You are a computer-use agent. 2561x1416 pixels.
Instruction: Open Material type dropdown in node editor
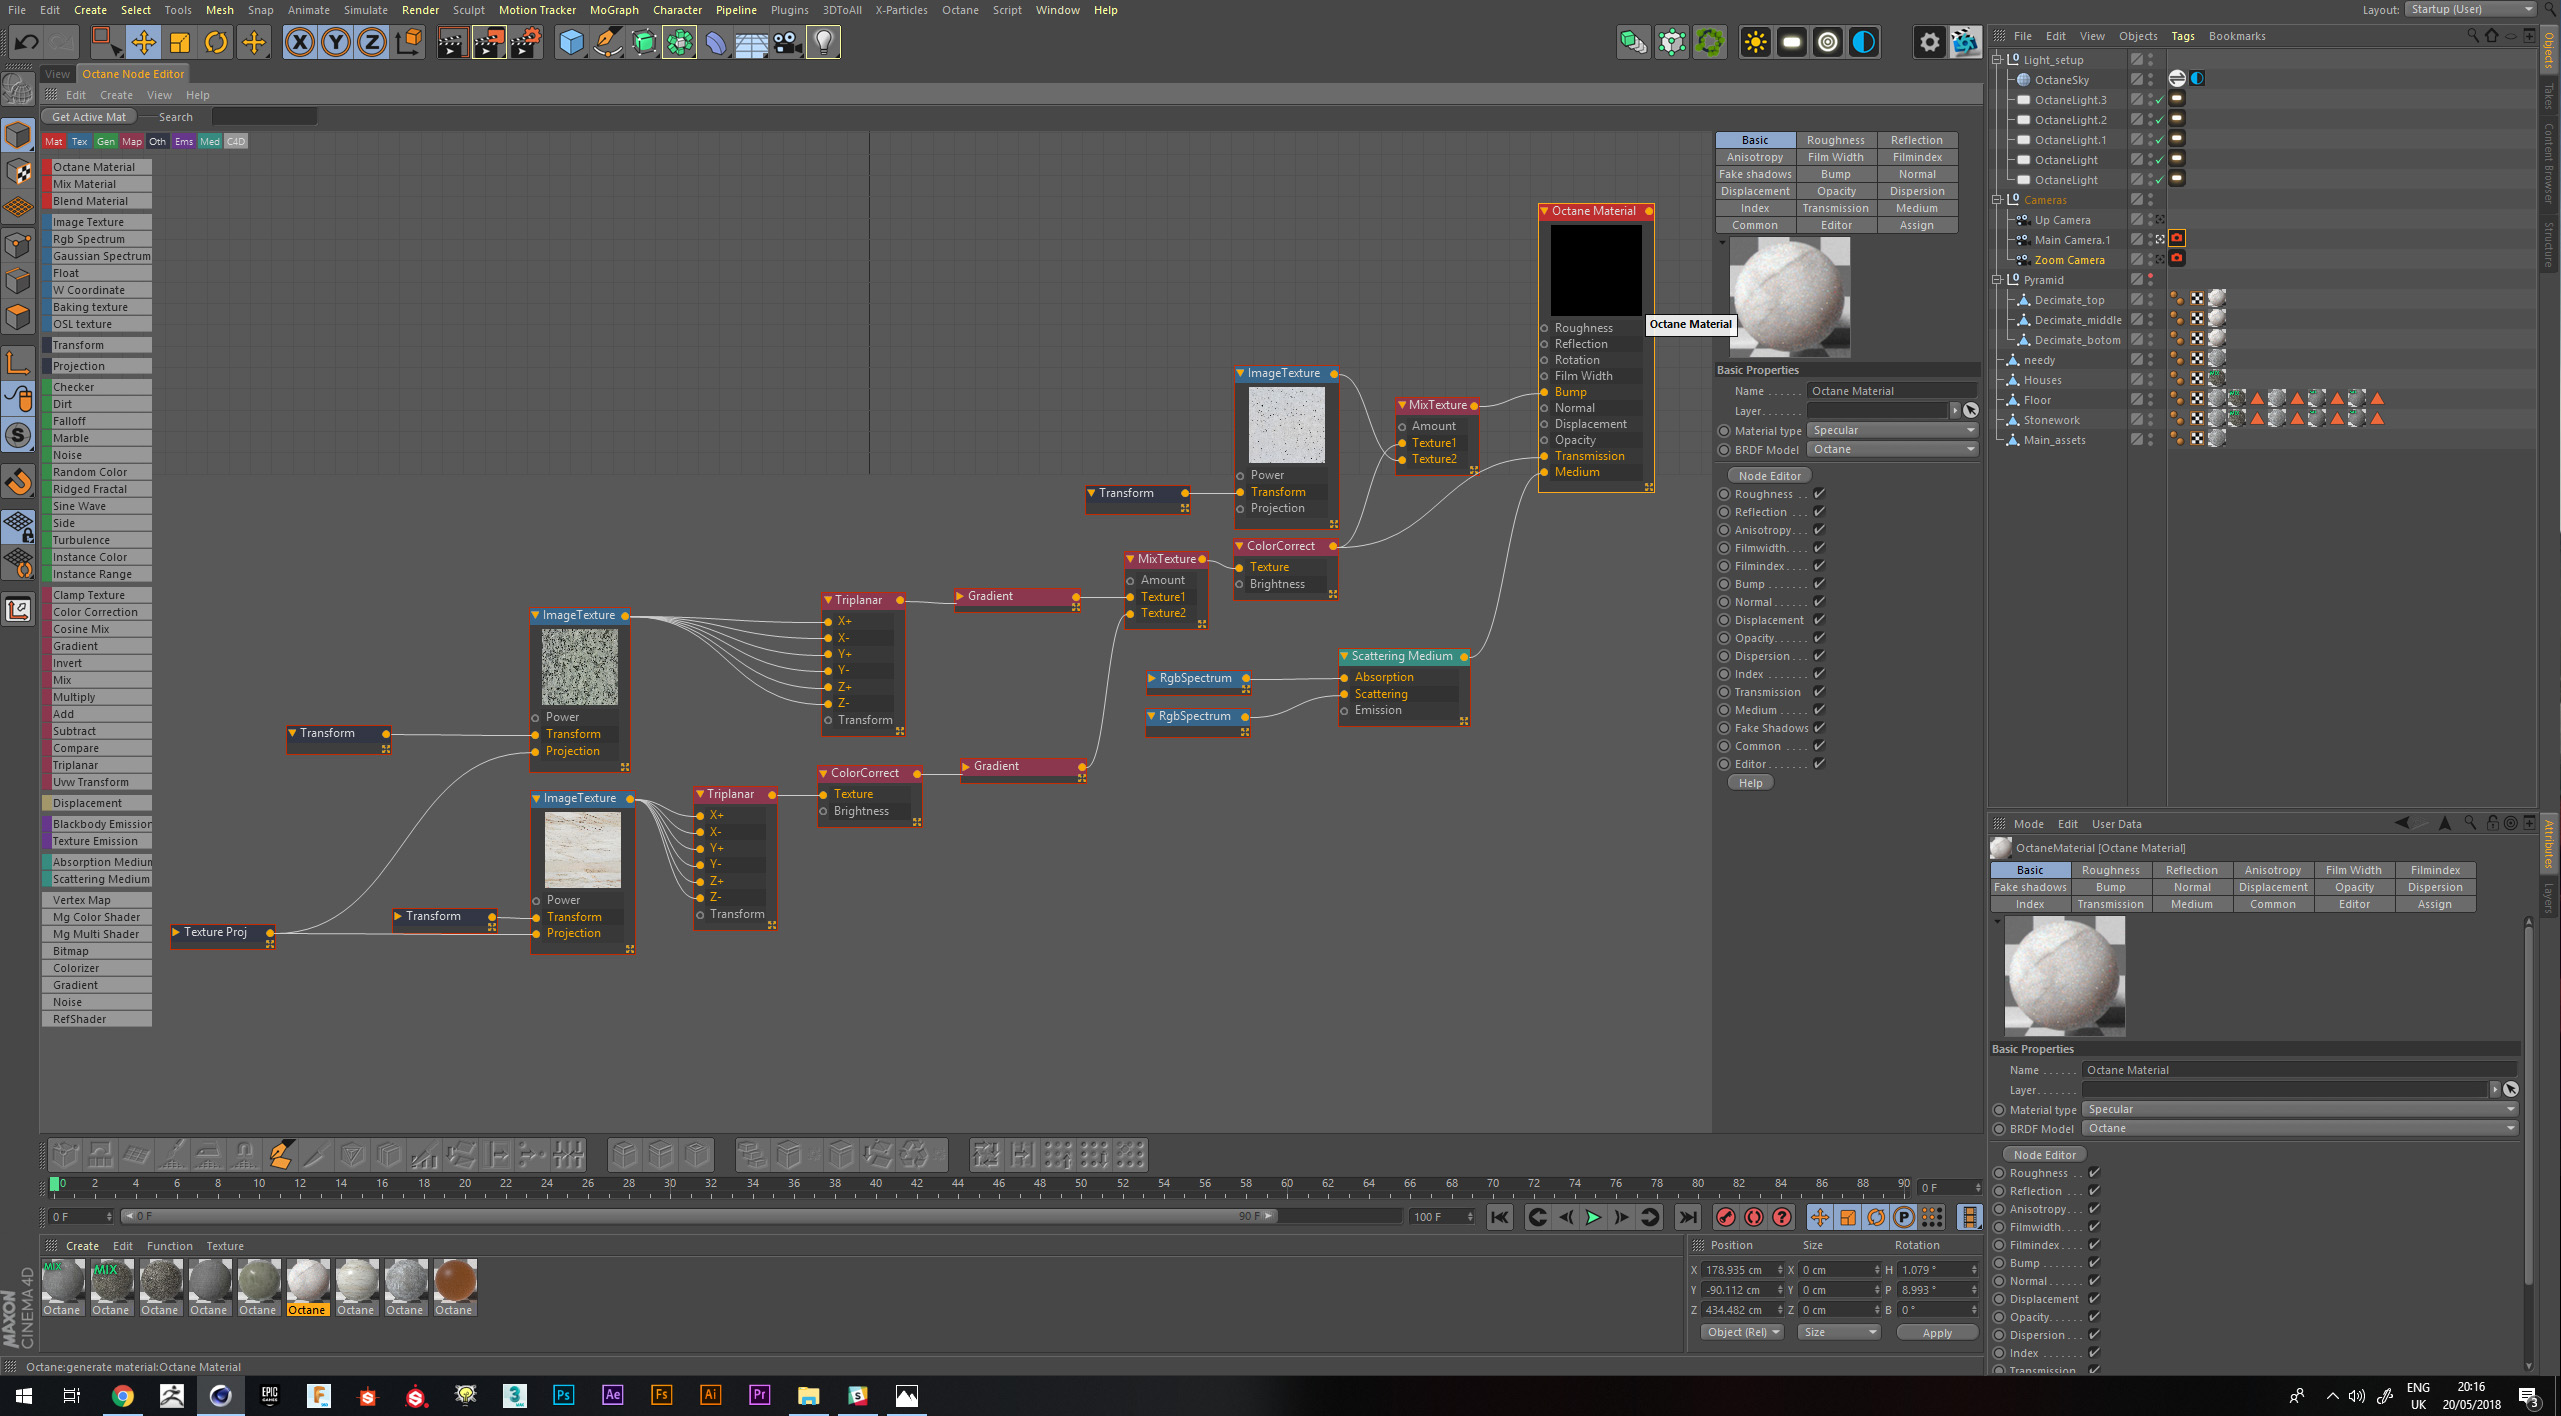point(1892,431)
